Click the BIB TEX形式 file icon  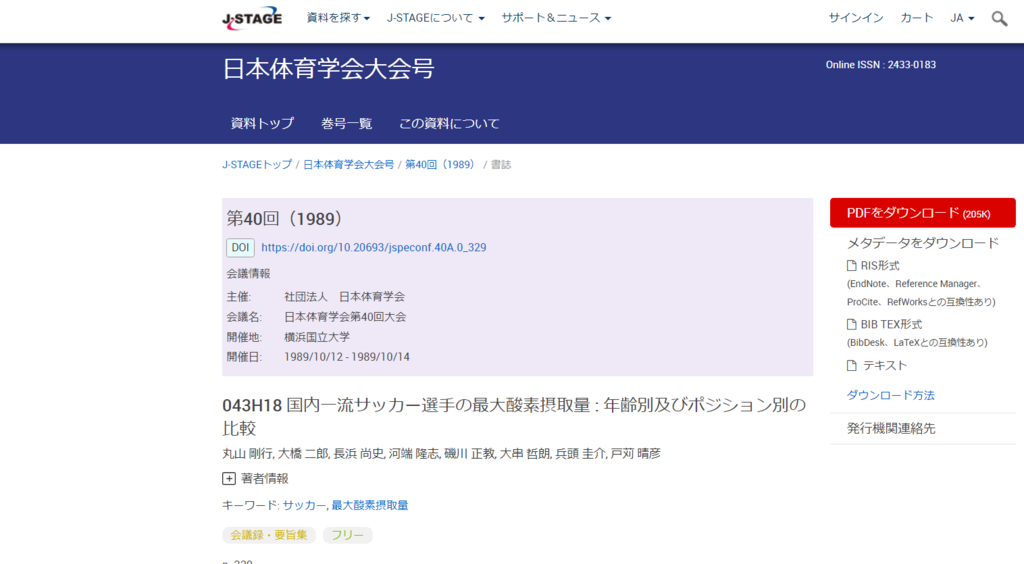[852, 324]
